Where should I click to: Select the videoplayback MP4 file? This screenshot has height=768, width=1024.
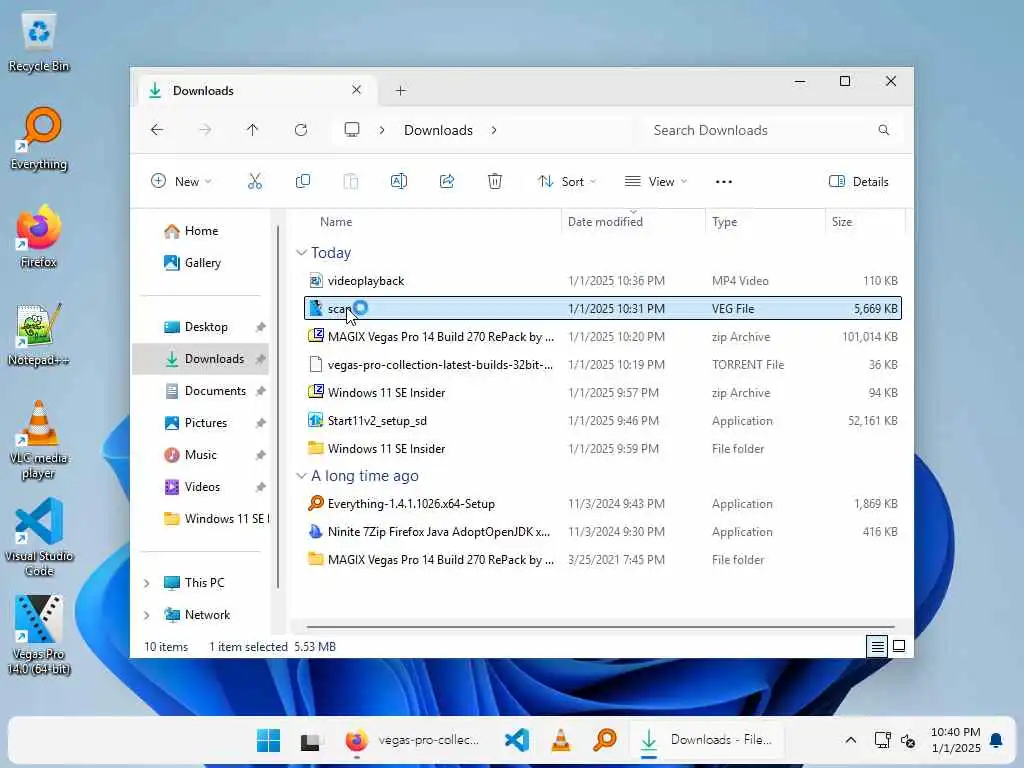[603, 281]
